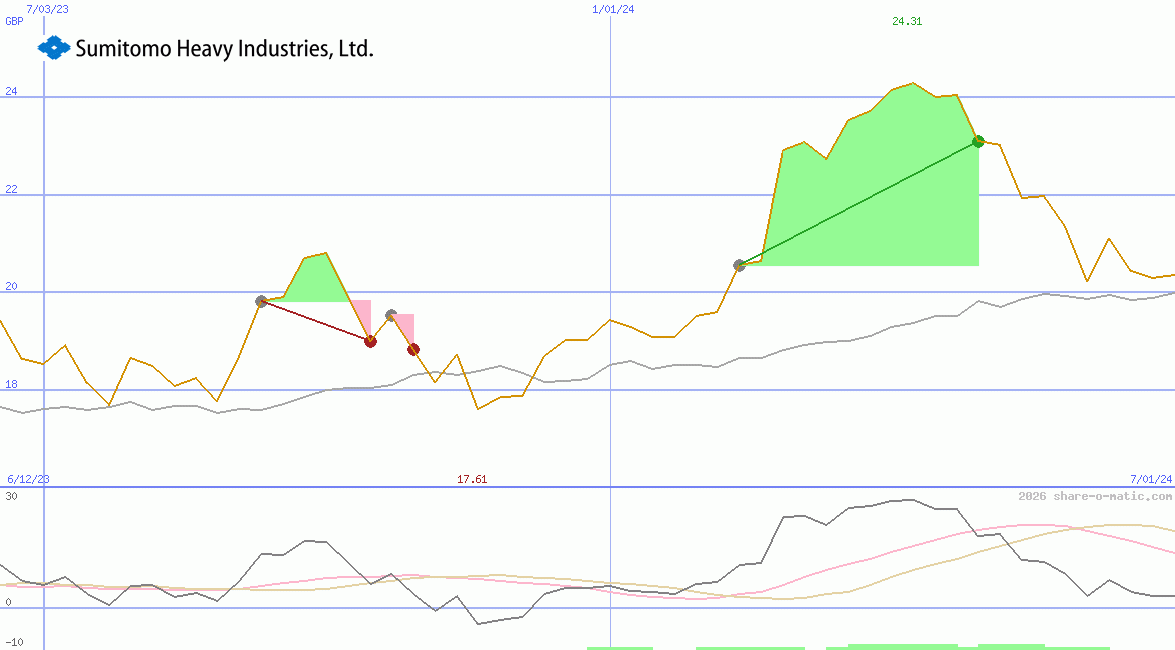
Task: Click the 7/03/23 date label
Action: [x=47, y=9]
